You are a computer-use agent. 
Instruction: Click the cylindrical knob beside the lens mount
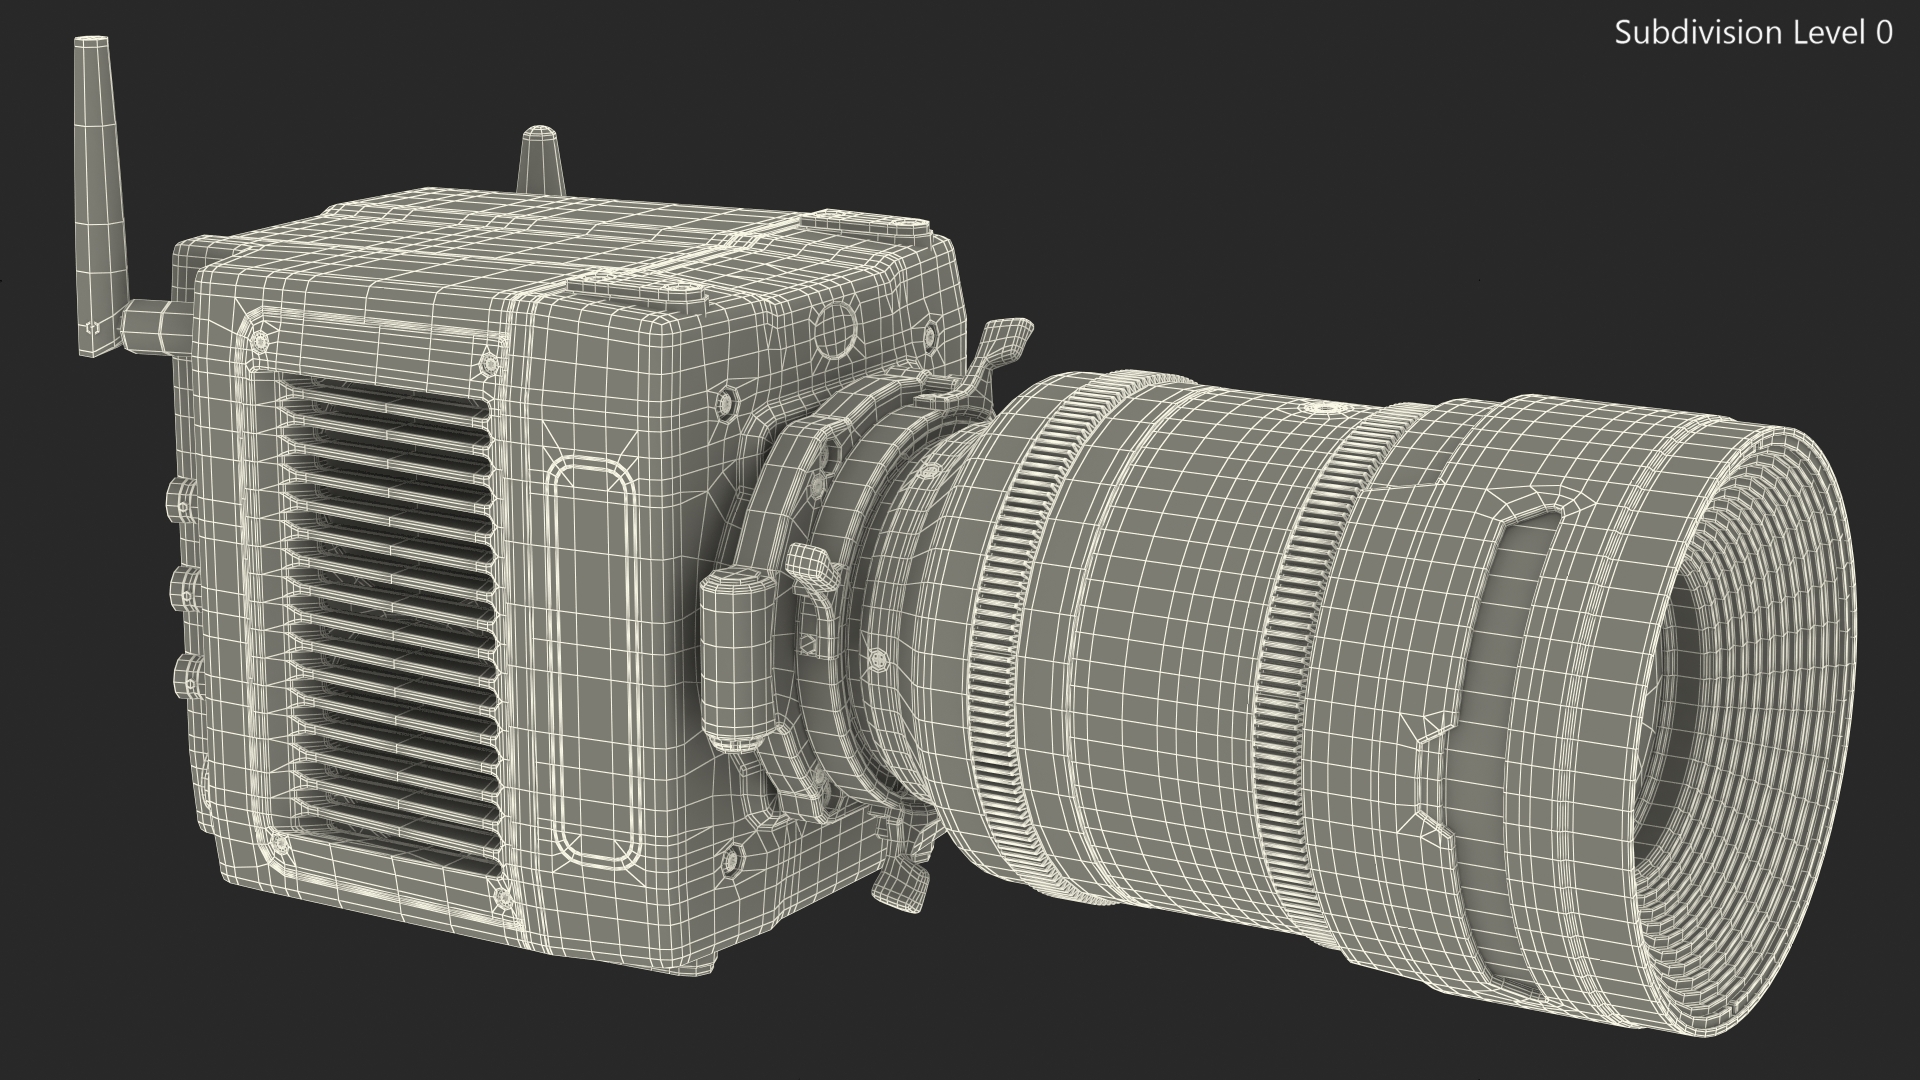[x=740, y=655]
